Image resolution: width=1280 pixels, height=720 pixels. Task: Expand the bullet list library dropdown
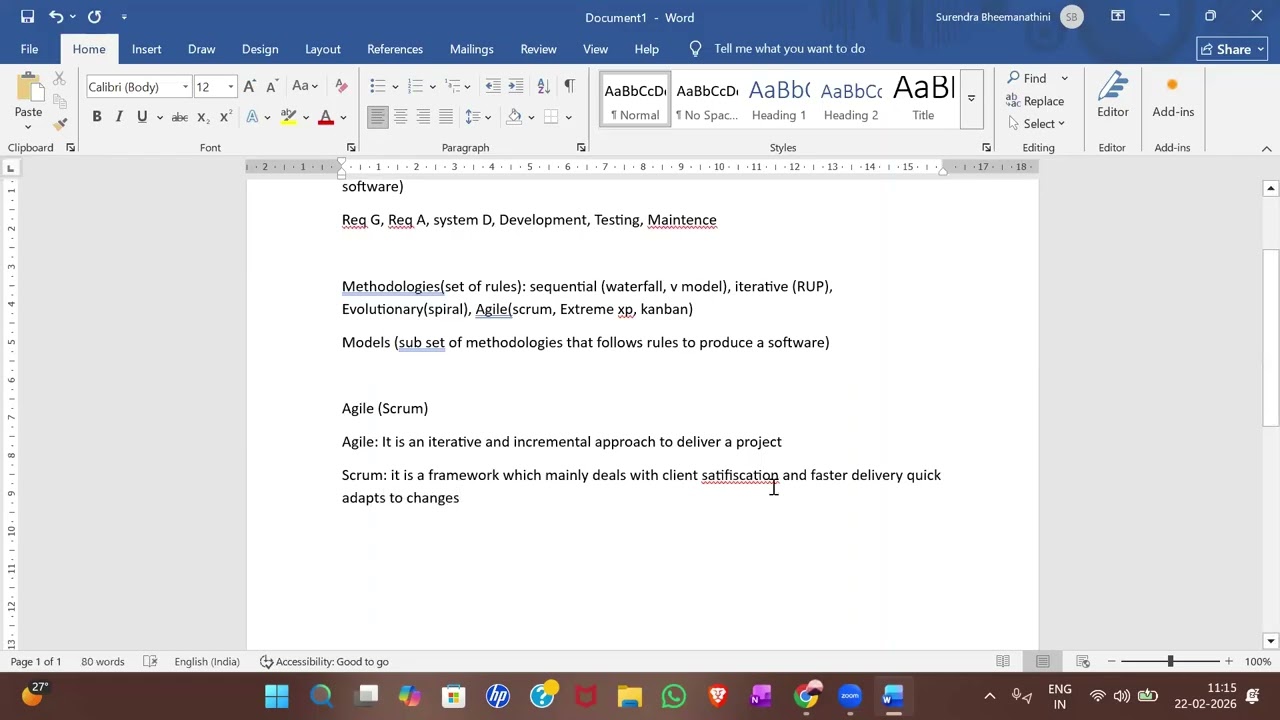(x=395, y=87)
